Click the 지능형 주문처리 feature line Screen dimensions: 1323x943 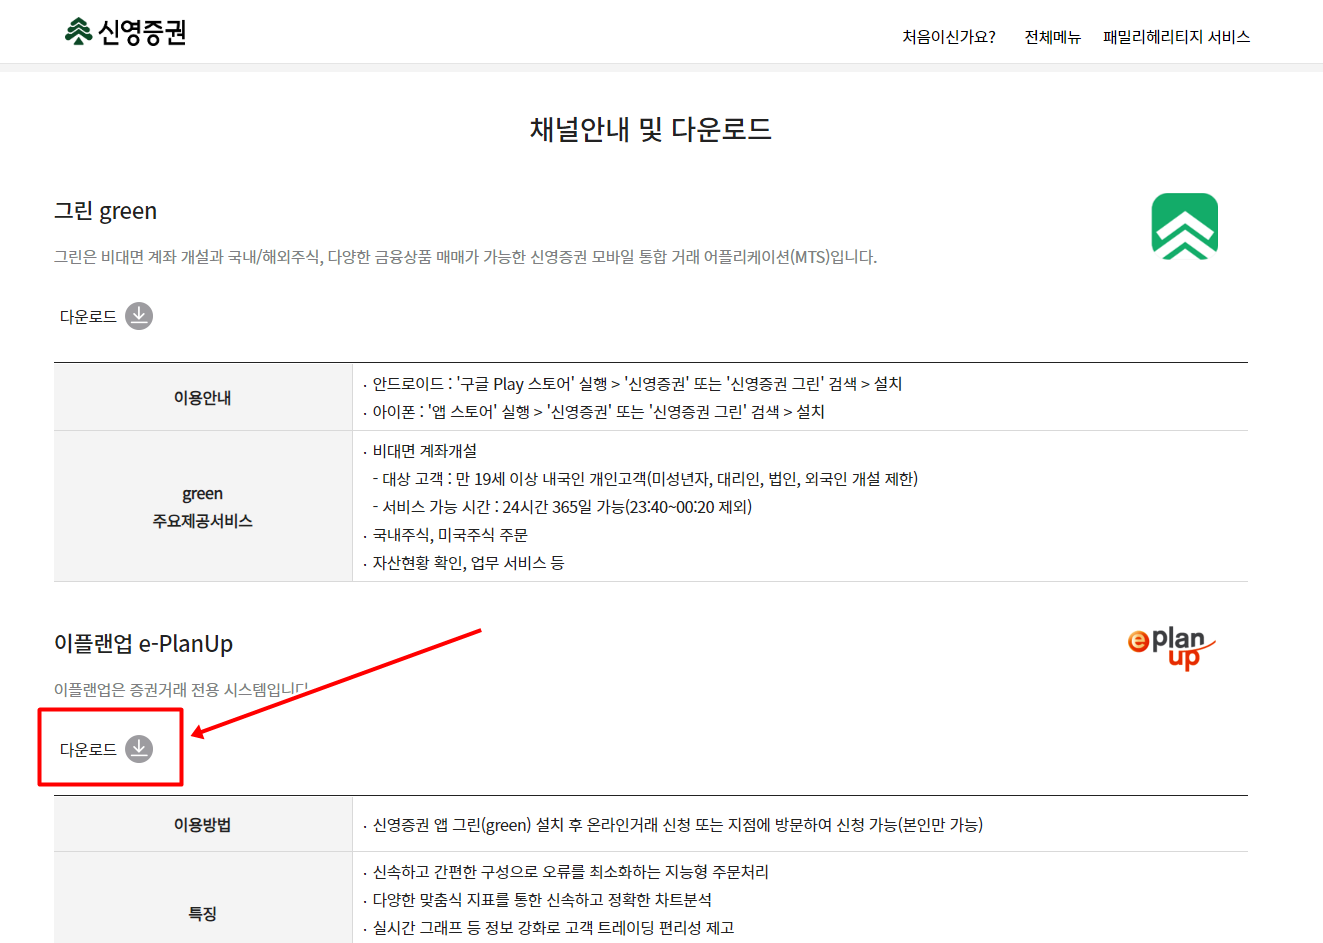click(566, 872)
